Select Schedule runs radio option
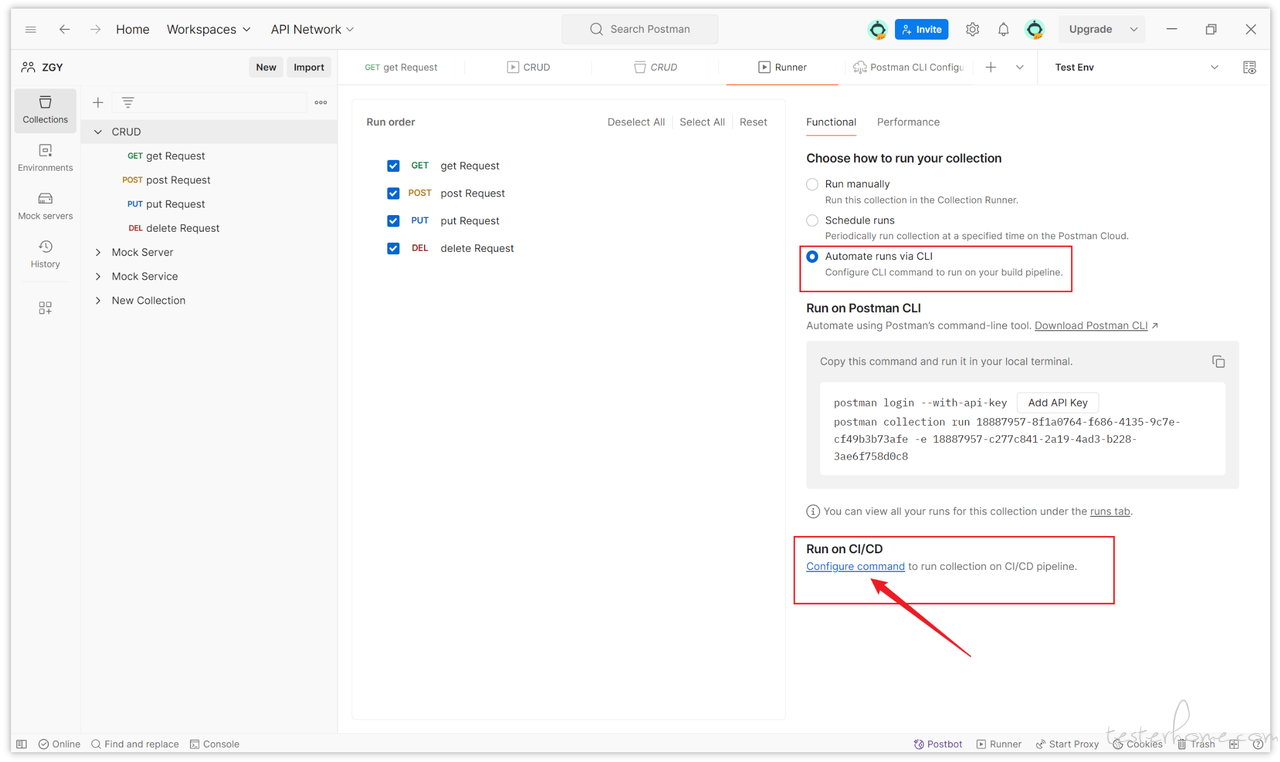Viewport: 1280px width, 762px height. [812, 220]
